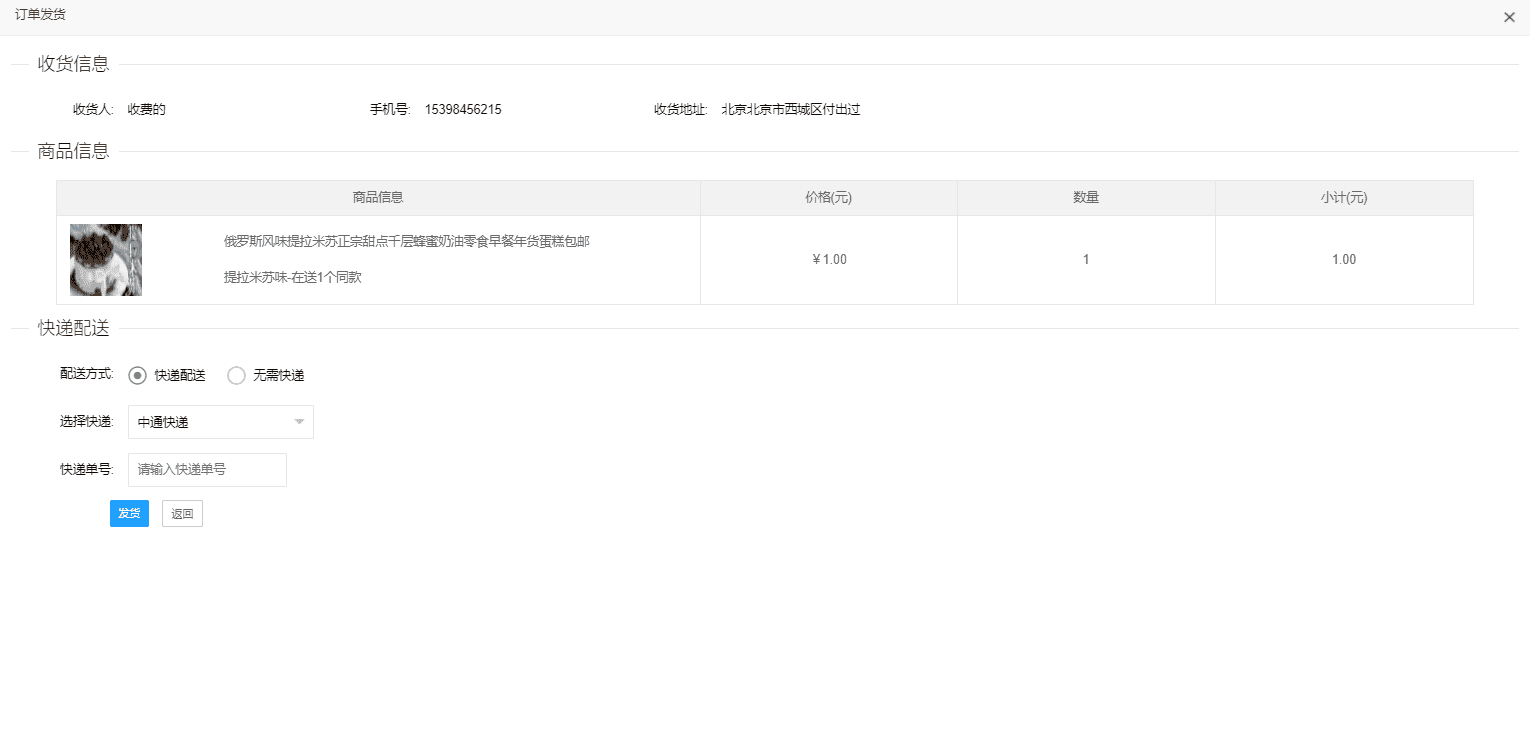Click the 小计(元) column header
The width and height of the screenshot is (1530, 749).
coord(1343,198)
